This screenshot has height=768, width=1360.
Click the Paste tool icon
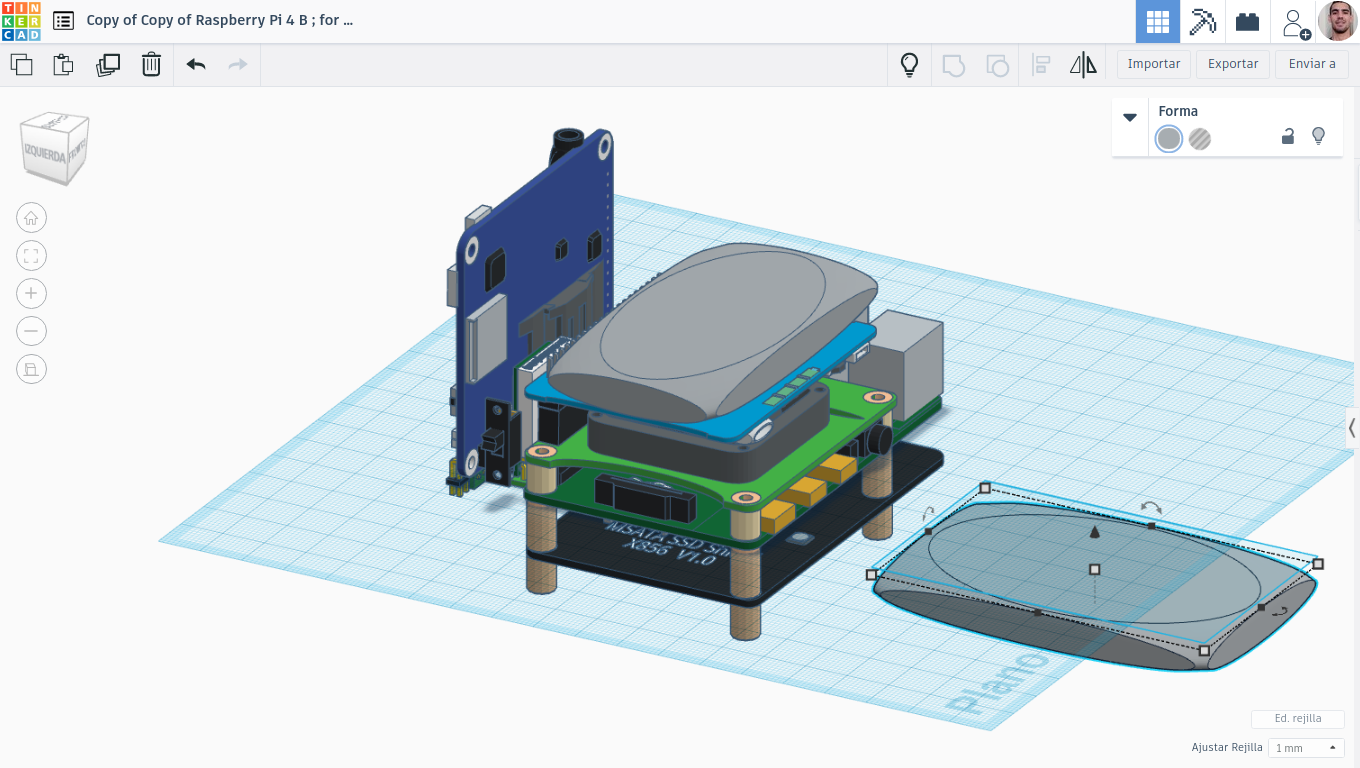click(63, 65)
